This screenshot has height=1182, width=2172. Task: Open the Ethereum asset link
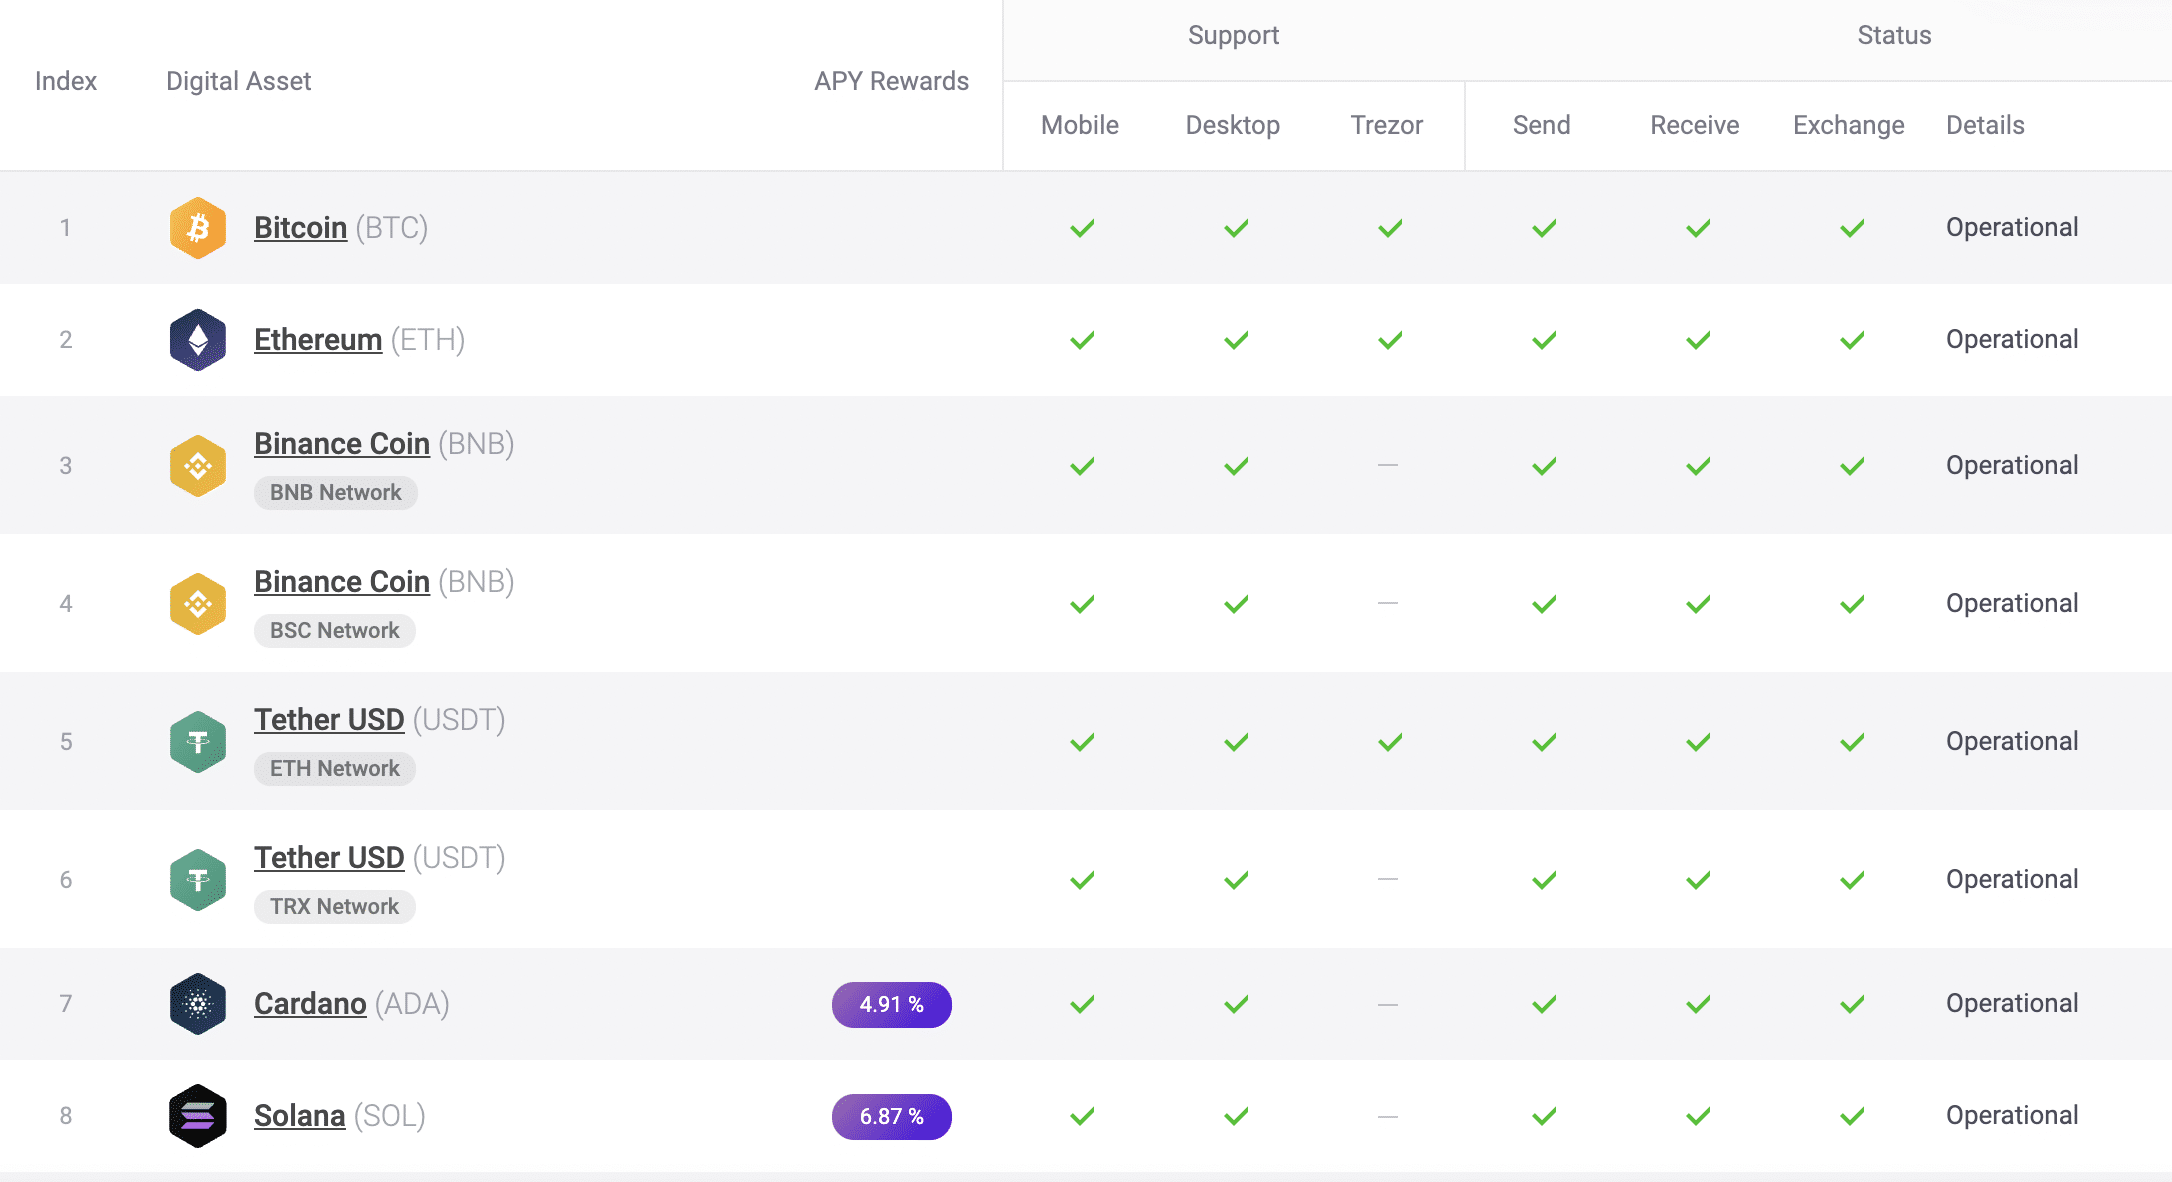click(318, 340)
